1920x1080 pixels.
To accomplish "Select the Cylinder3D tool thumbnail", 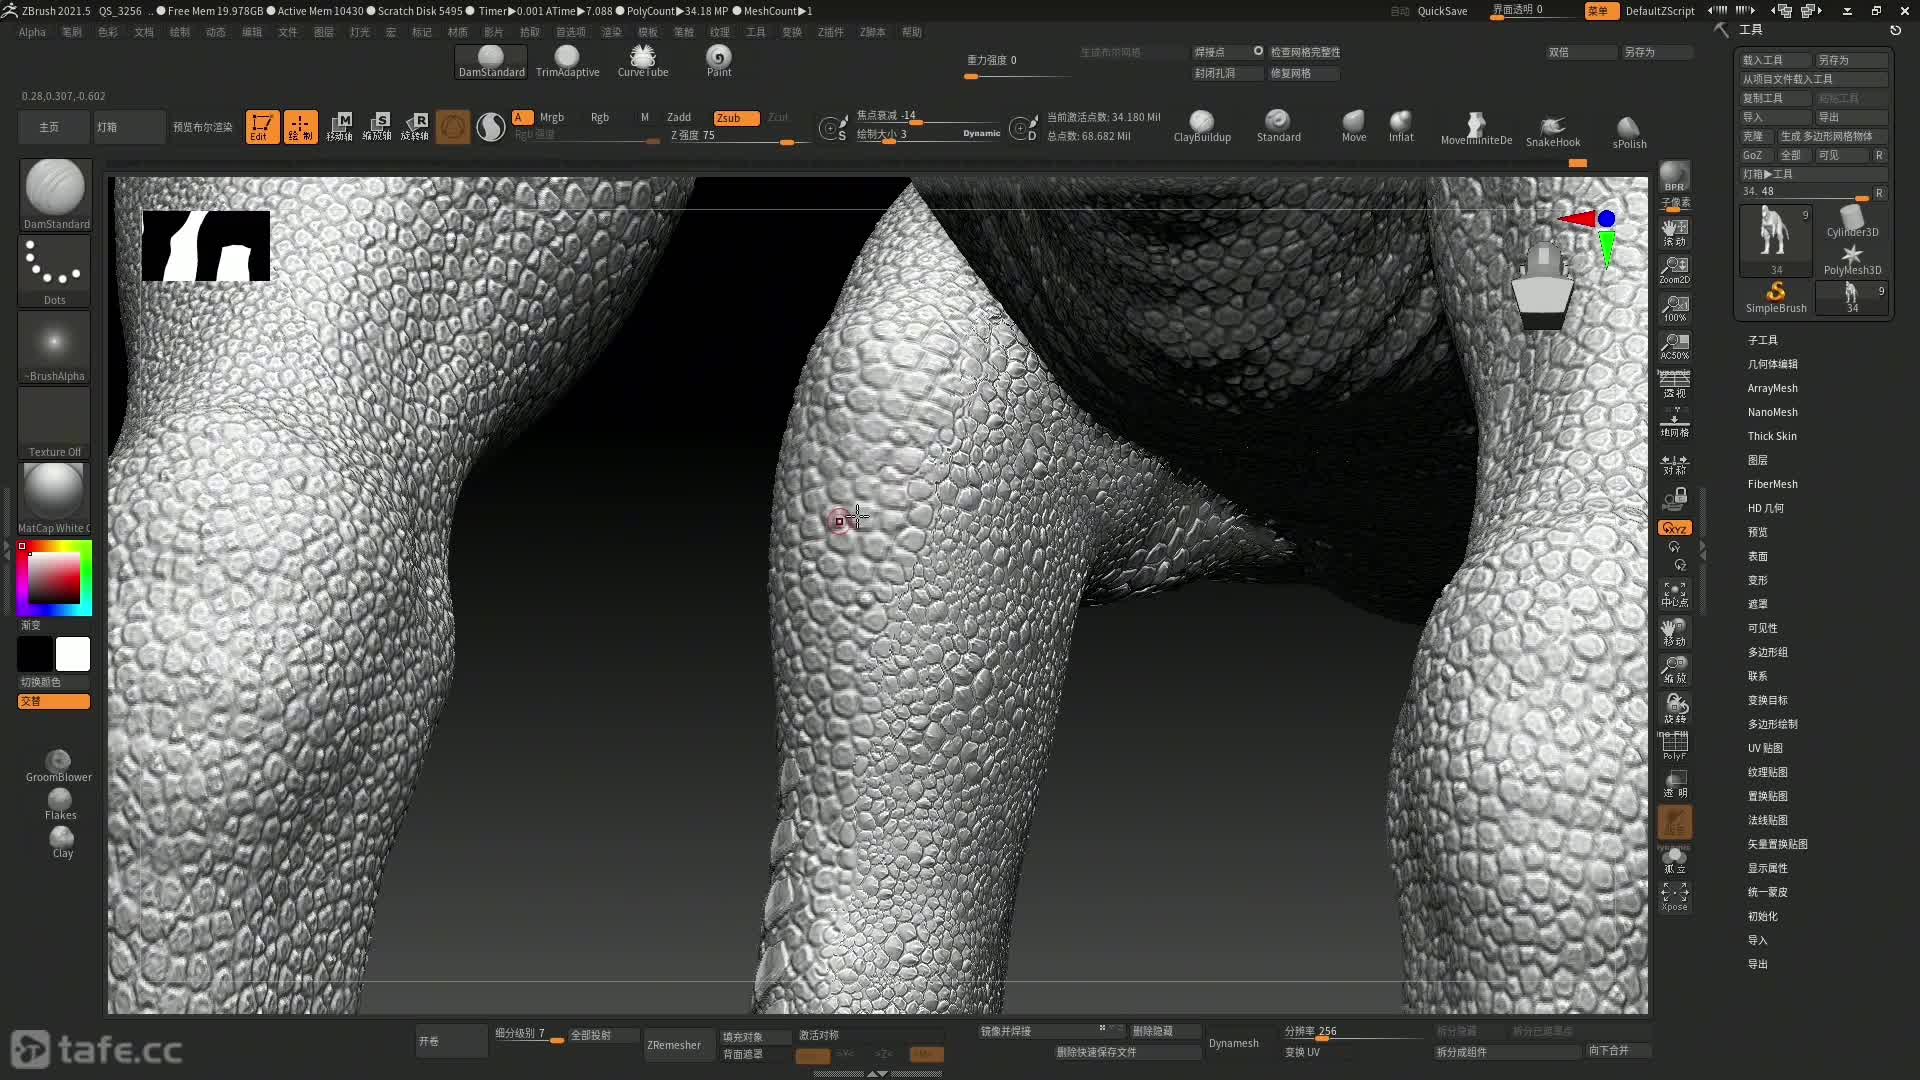I will (1852, 221).
